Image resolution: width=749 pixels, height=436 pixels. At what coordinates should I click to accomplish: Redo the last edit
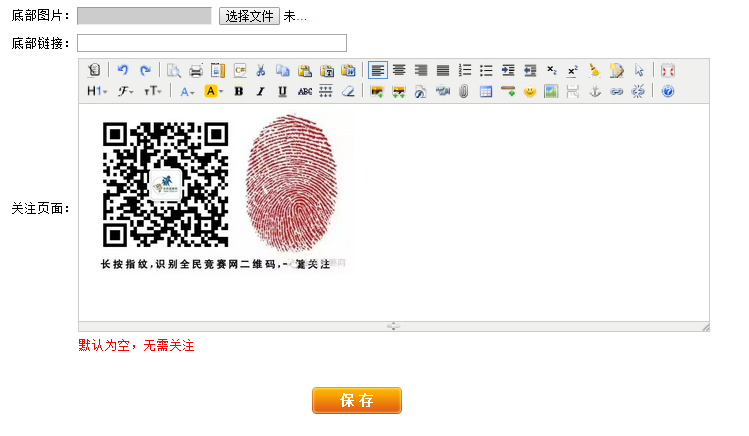click(x=145, y=70)
